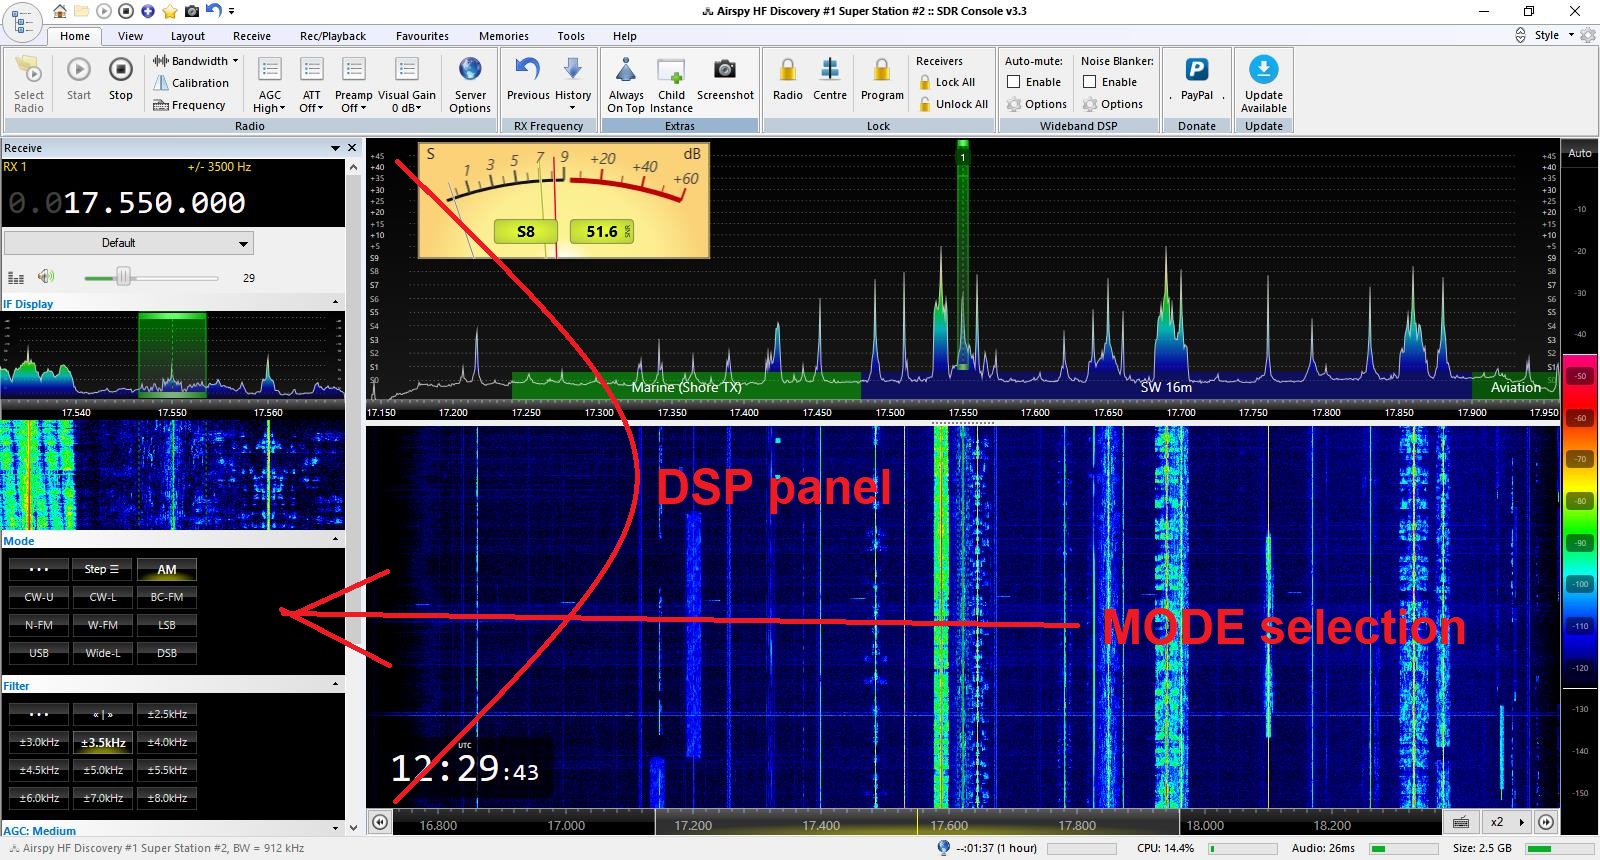
Task: Select USB demodulation mode
Action: 39,653
